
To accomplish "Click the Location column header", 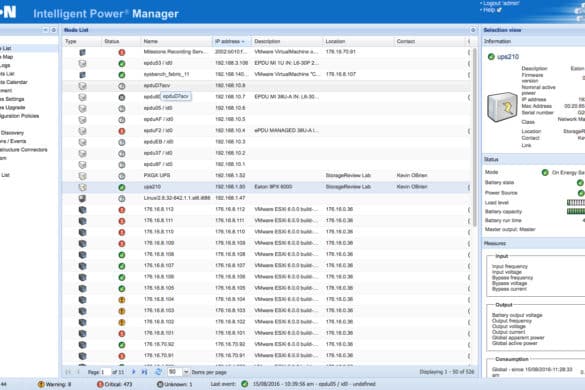I will tap(358, 41).
